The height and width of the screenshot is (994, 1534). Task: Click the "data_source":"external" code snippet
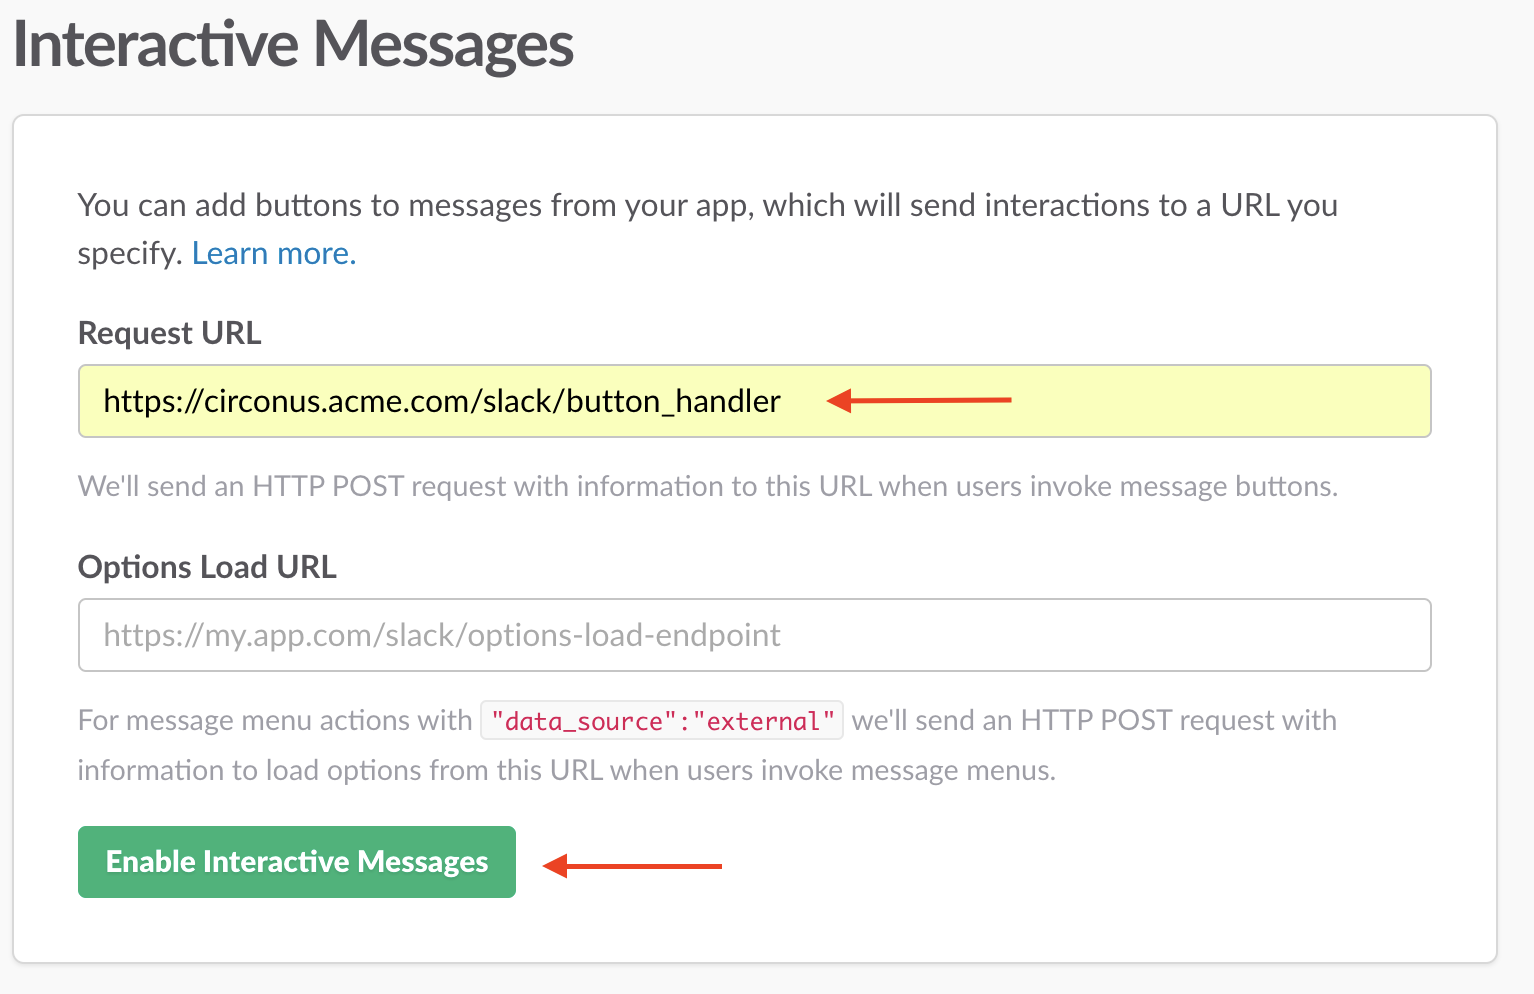pyautogui.click(x=662, y=719)
